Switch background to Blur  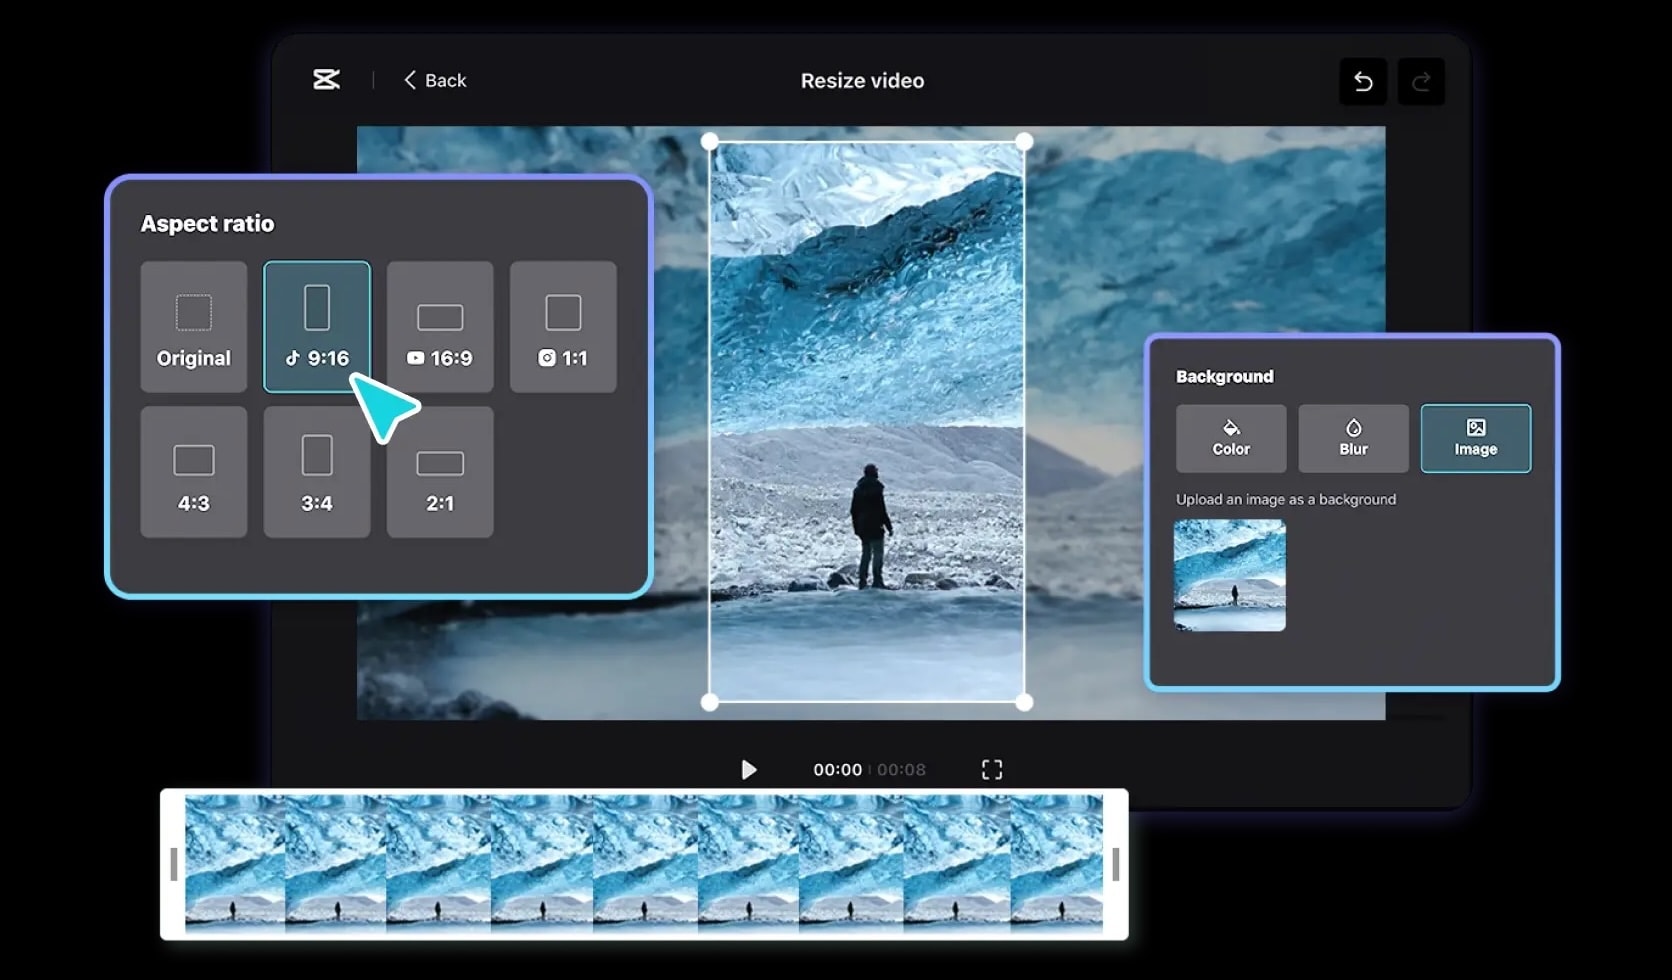coord(1354,438)
